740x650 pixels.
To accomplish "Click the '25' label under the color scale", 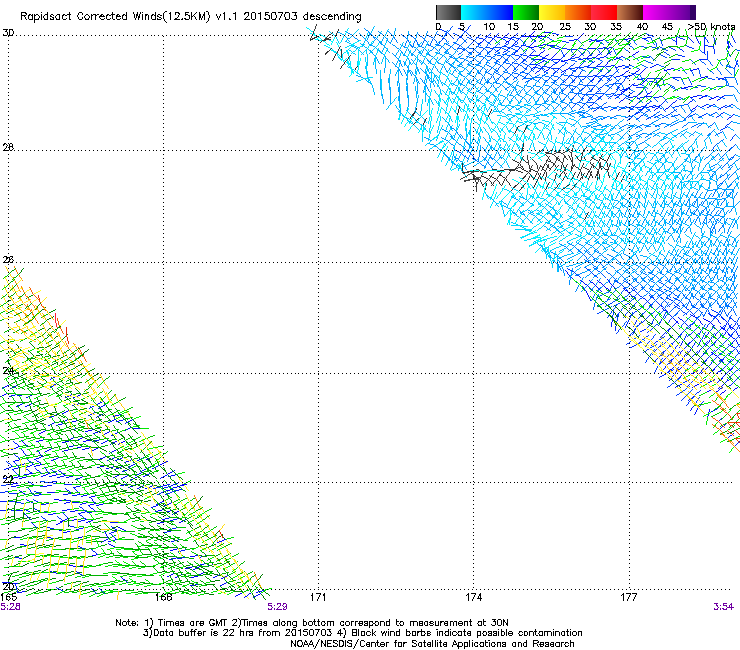I will point(565,27).
